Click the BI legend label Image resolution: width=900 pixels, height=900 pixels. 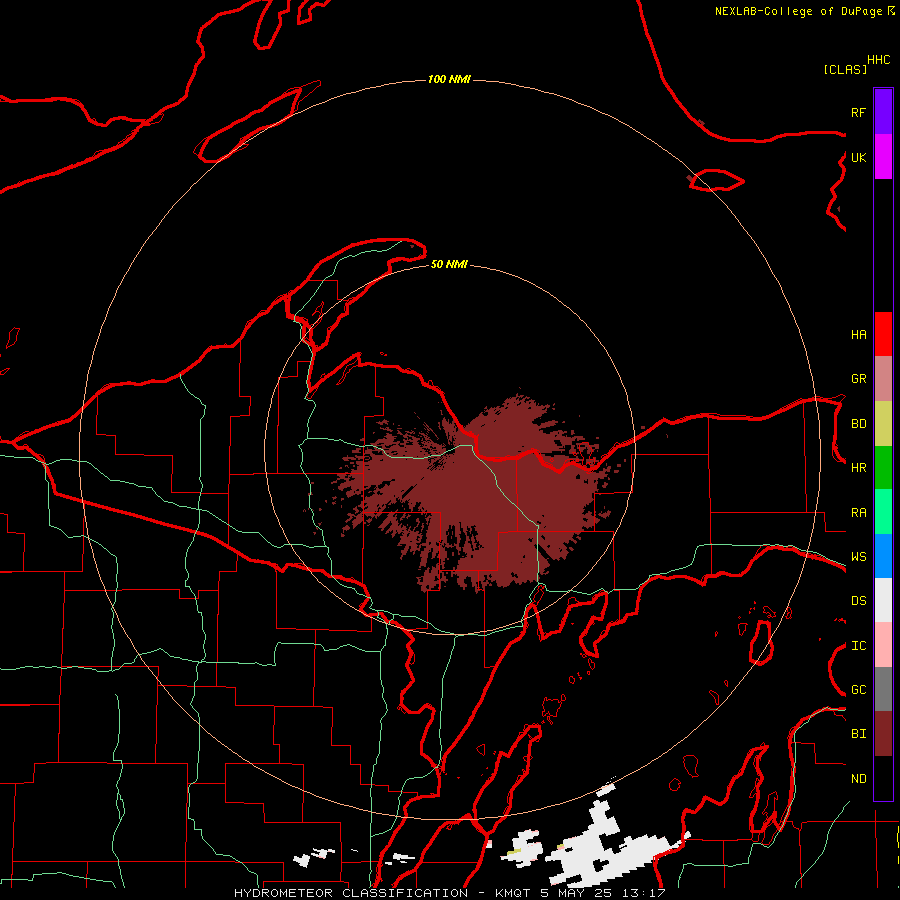coord(858,734)
